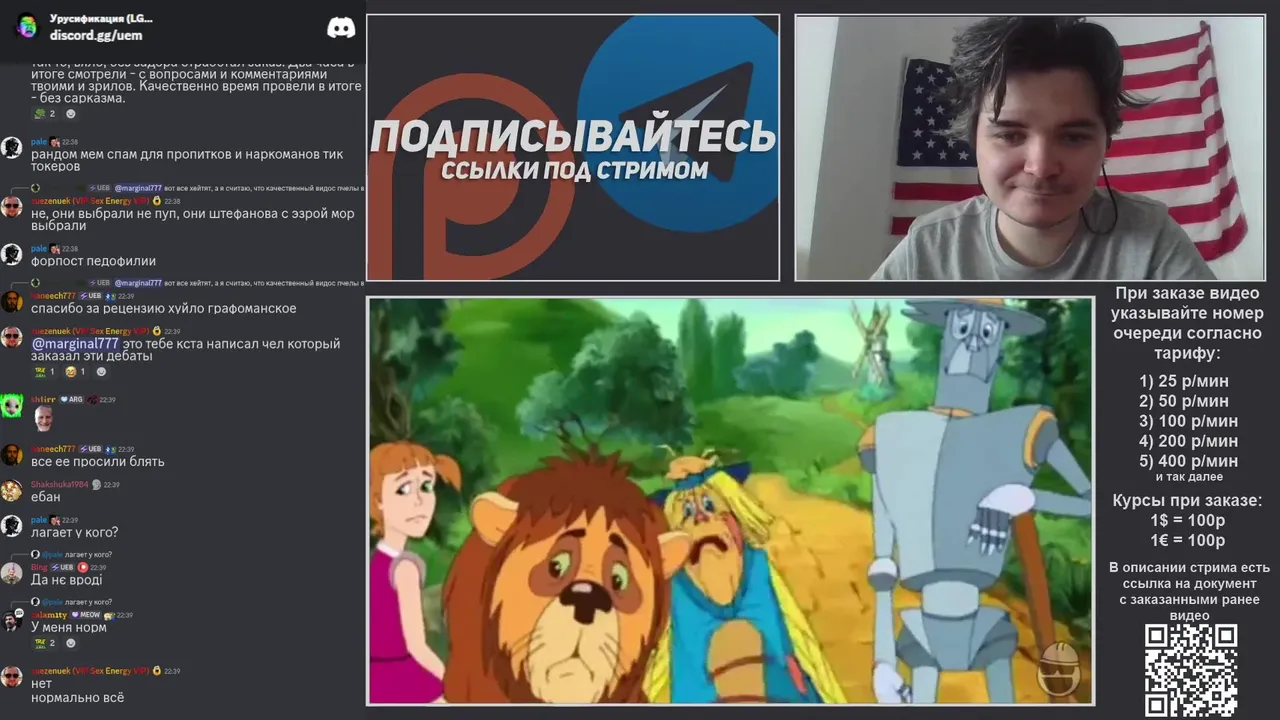Click haneech777's avatar beside 'спасибо за рецензию'
The image size is (1280, 720).
tap(11, 301)
